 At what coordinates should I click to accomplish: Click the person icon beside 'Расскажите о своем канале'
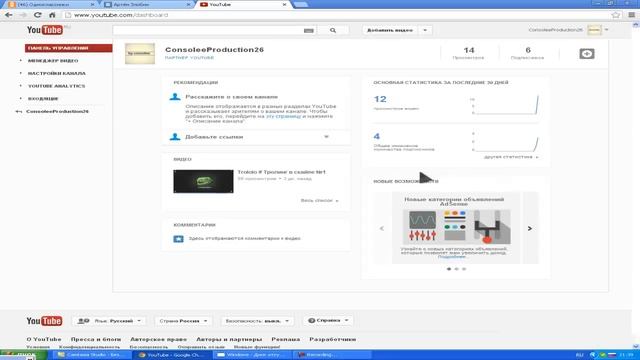pos(175,97)
